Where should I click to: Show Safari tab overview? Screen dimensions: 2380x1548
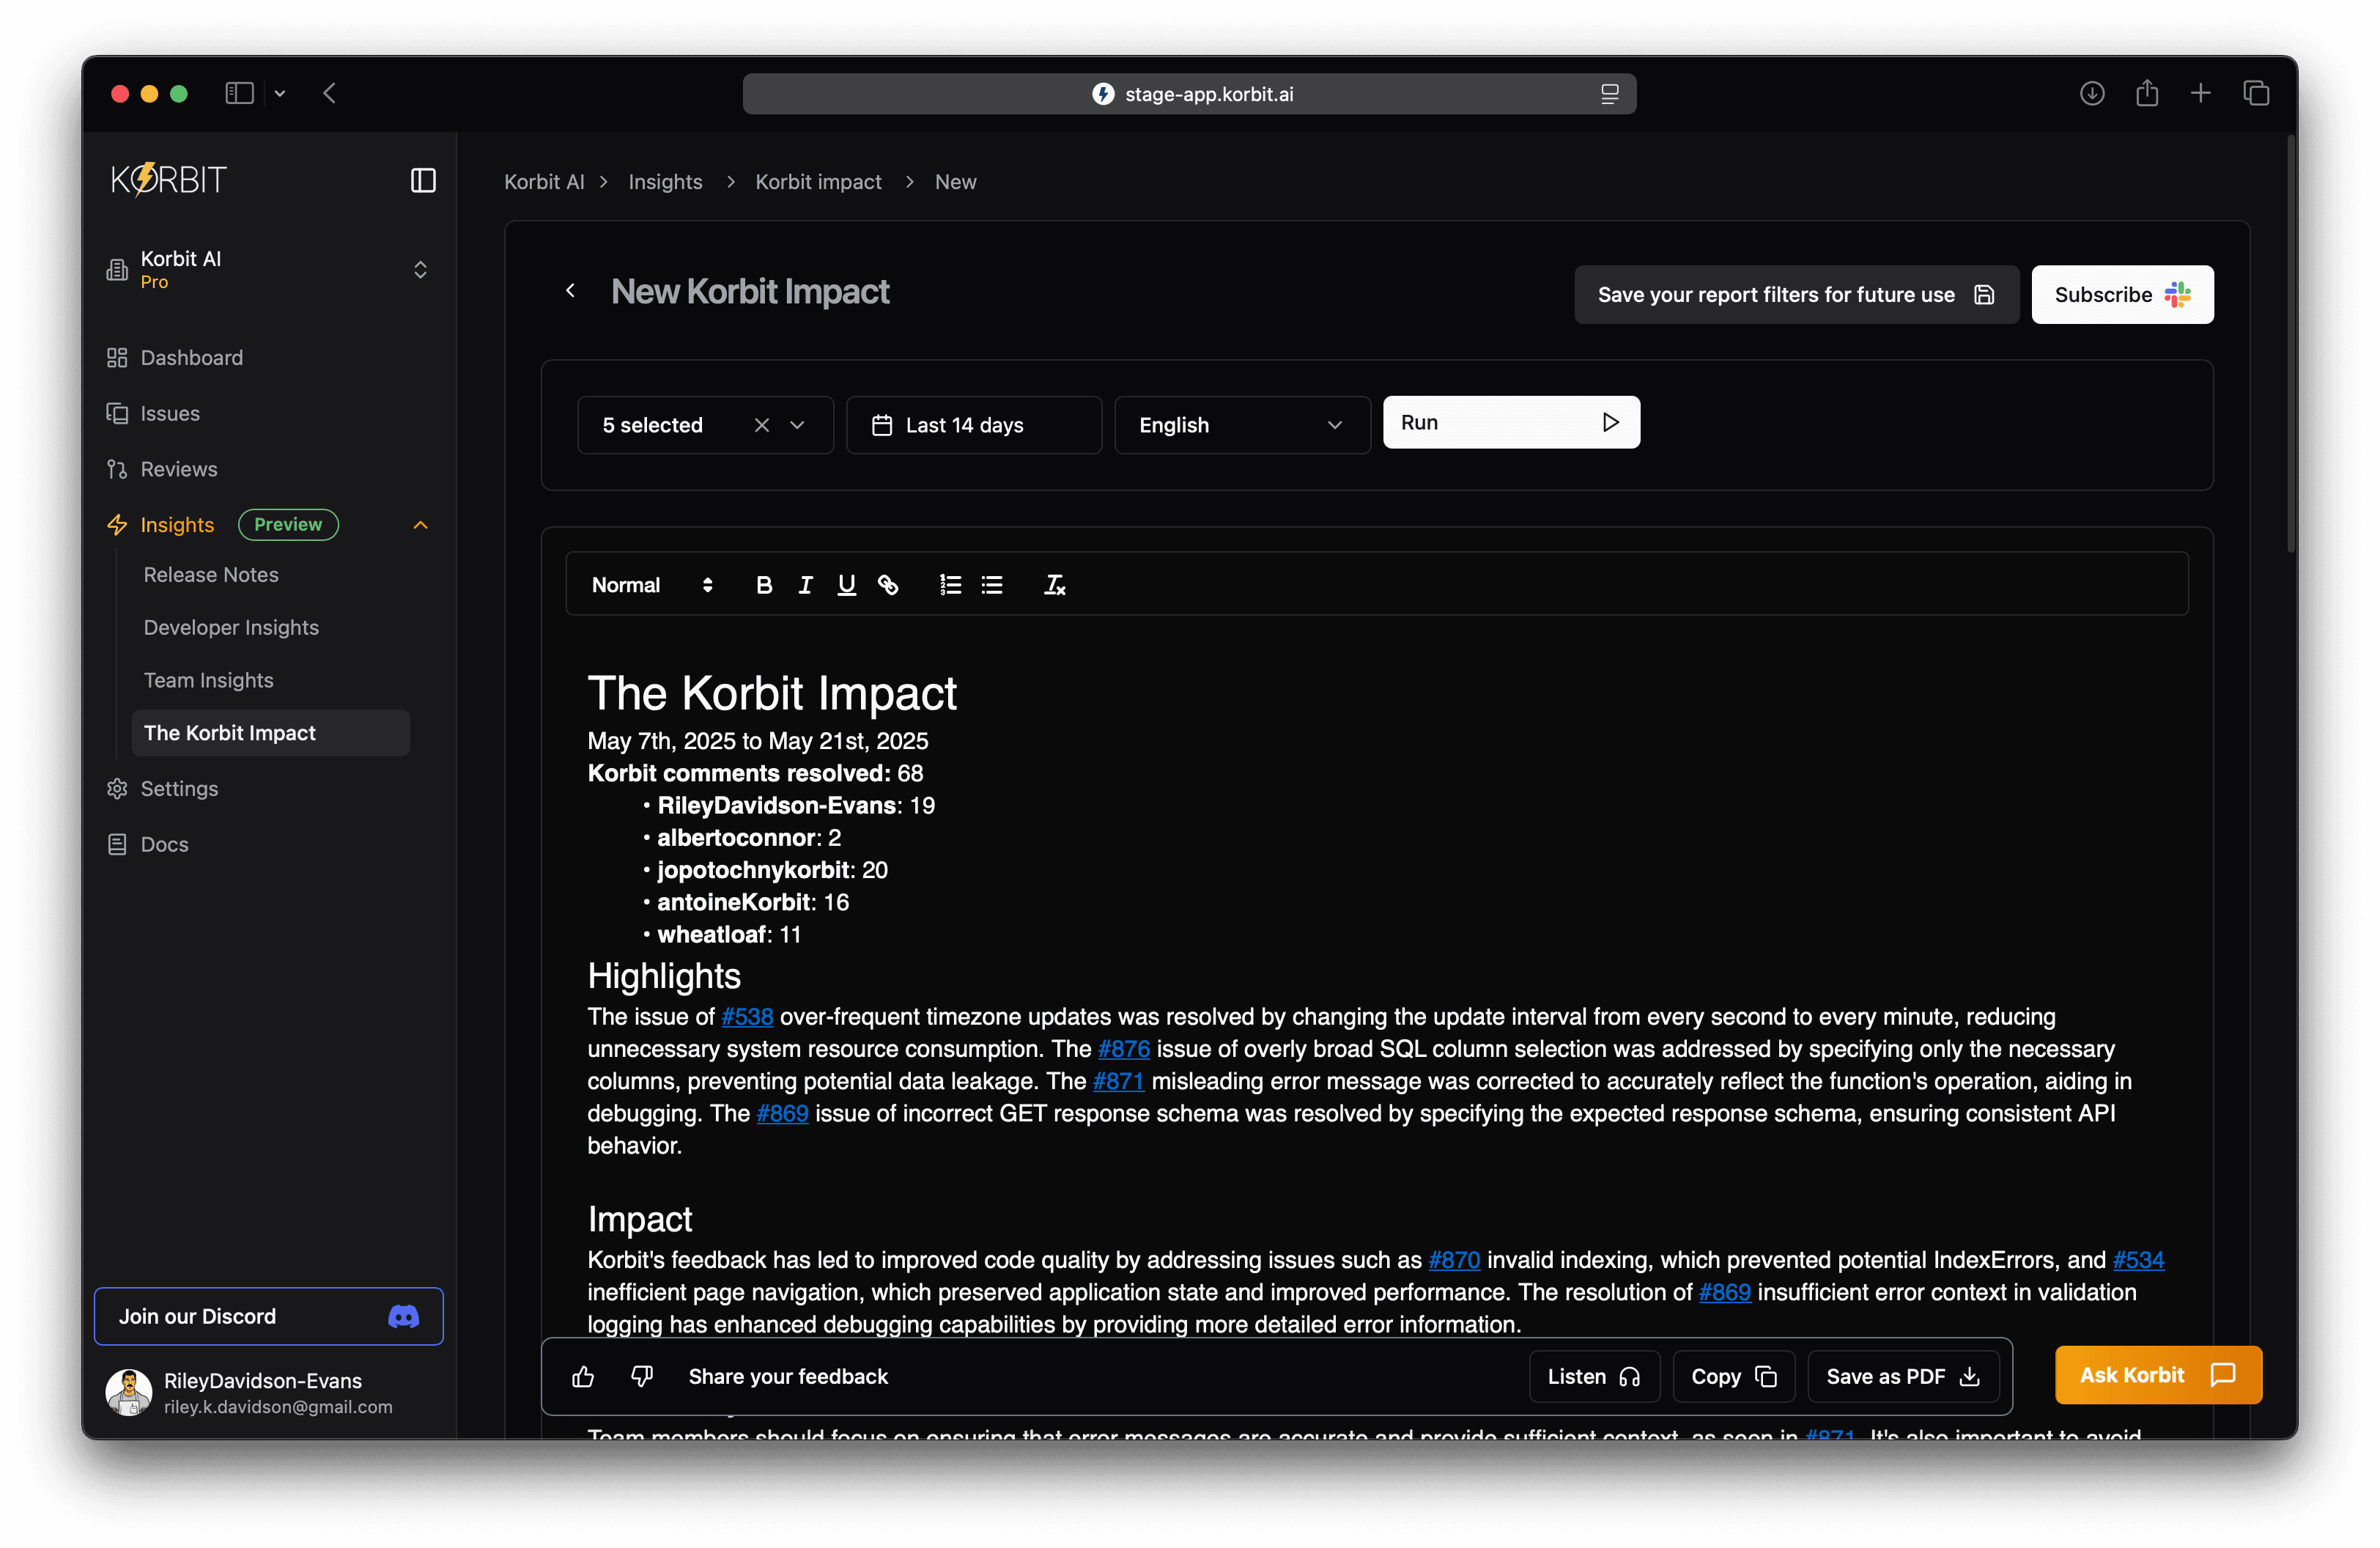pyautogui.click(x=2256, y=93)
